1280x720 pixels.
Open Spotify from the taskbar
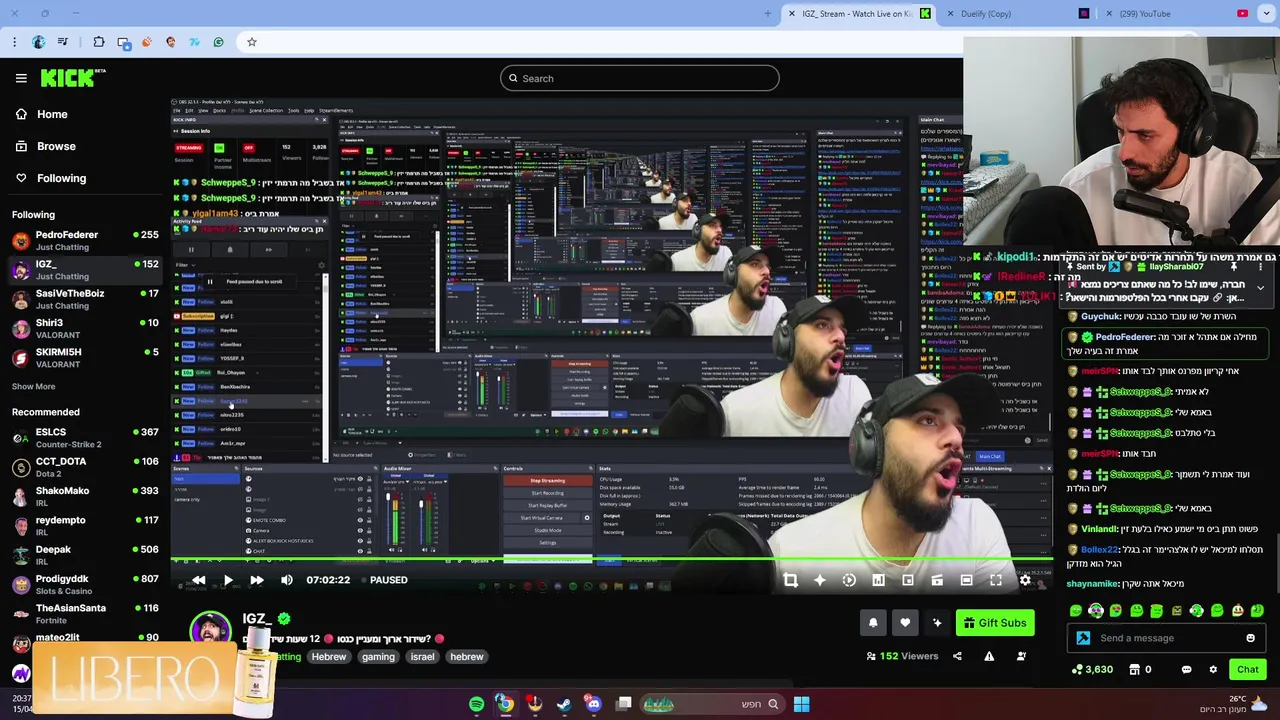[476, 704]
